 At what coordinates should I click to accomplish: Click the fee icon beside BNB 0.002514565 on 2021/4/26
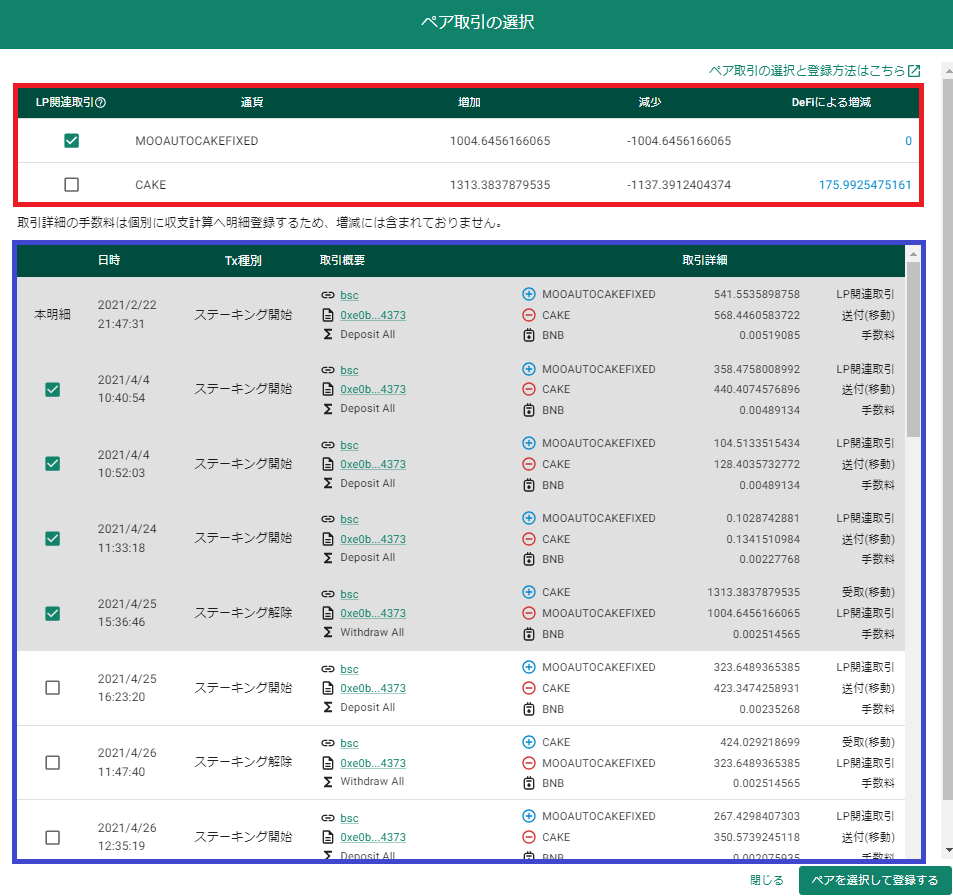tap(529, 783)
